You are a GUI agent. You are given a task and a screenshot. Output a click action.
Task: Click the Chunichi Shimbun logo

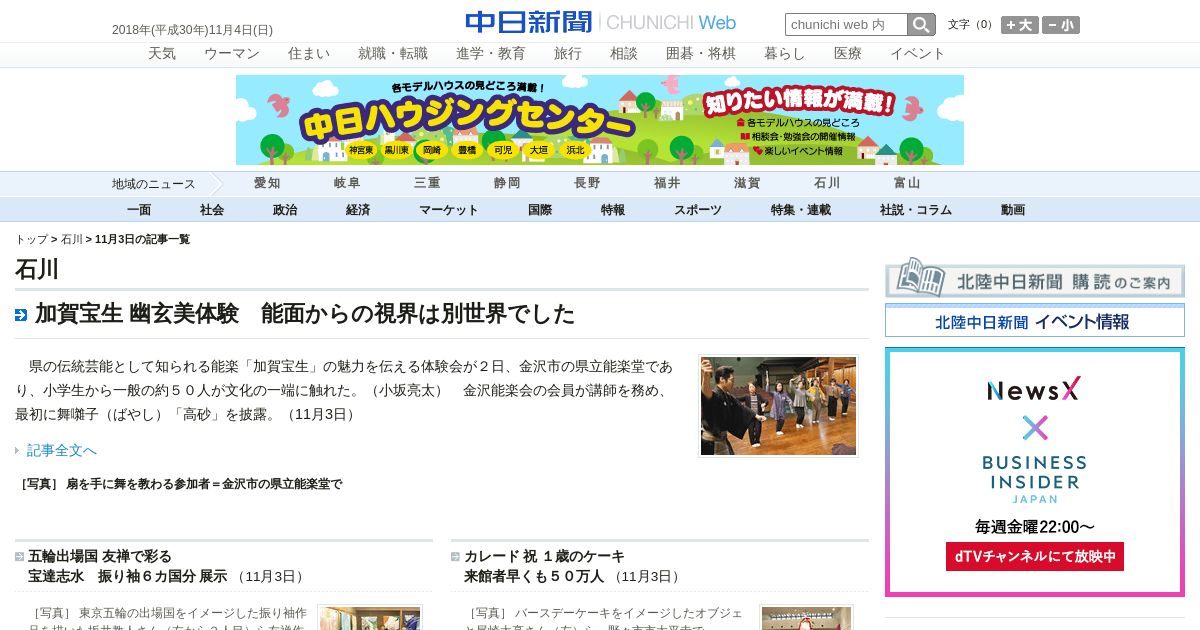601,22
